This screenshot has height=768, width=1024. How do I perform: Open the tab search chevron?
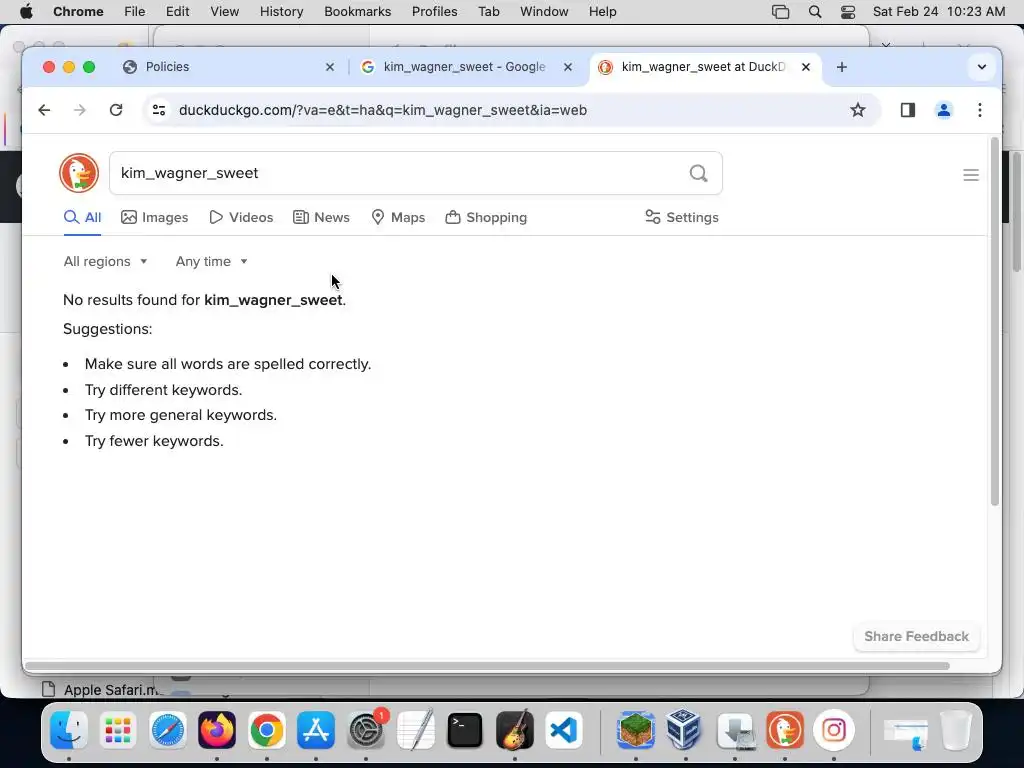tap(981, 67)
